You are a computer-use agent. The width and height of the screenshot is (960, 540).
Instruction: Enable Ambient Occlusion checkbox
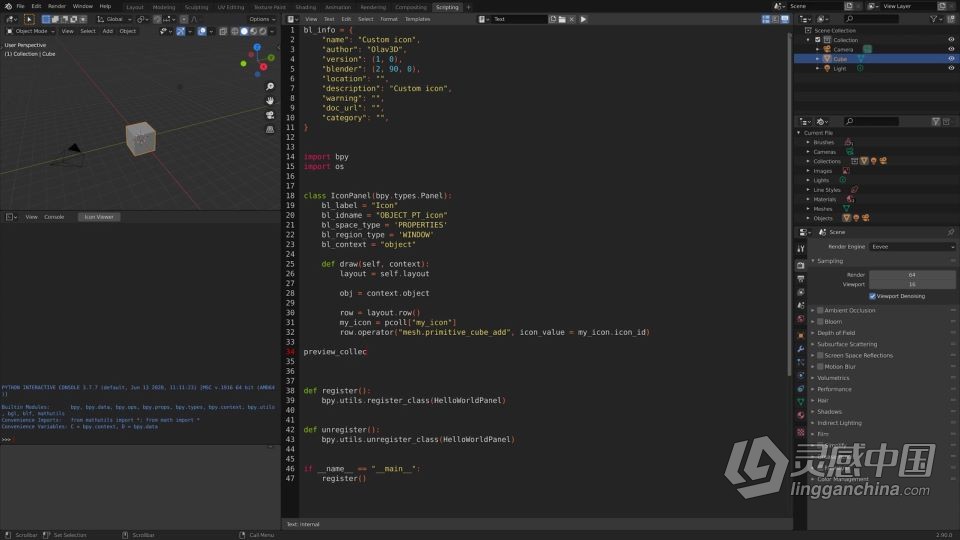[x=820, y=310]
